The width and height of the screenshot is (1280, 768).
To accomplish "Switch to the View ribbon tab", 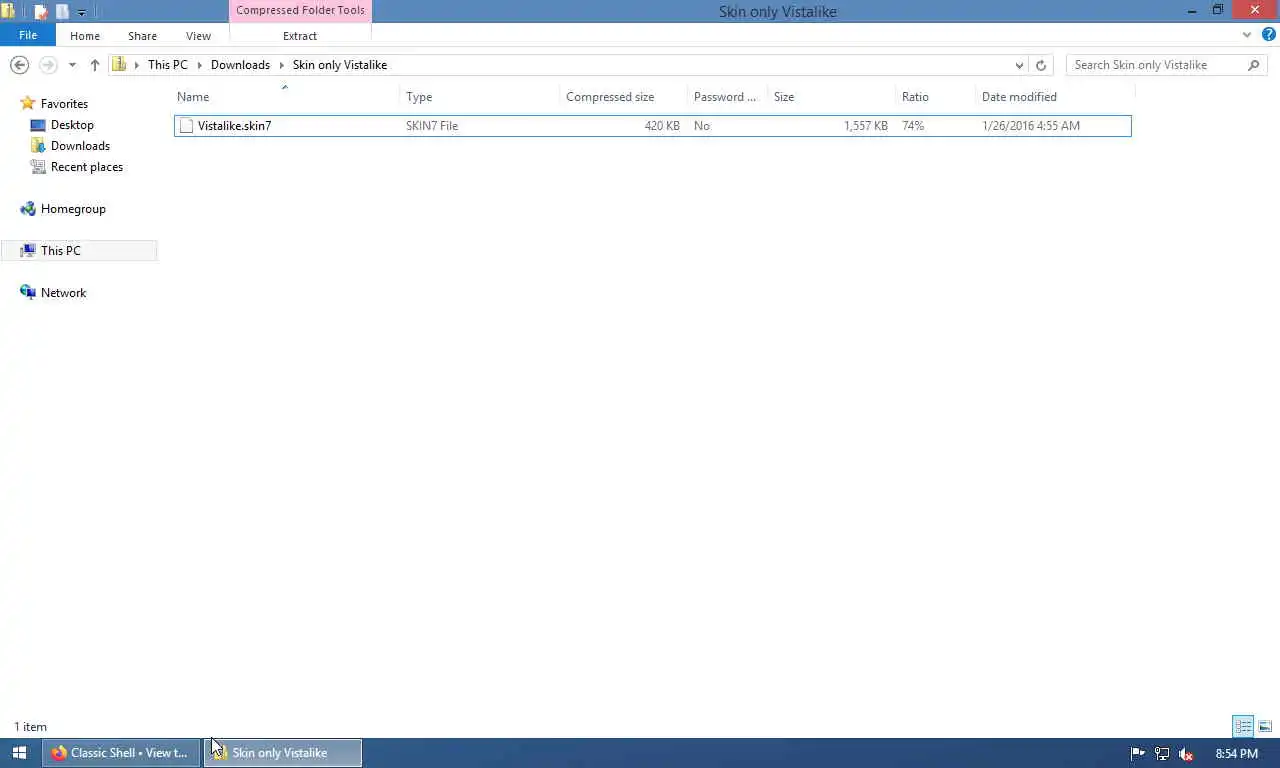I will pyautogui.click(x=198, y=36).
